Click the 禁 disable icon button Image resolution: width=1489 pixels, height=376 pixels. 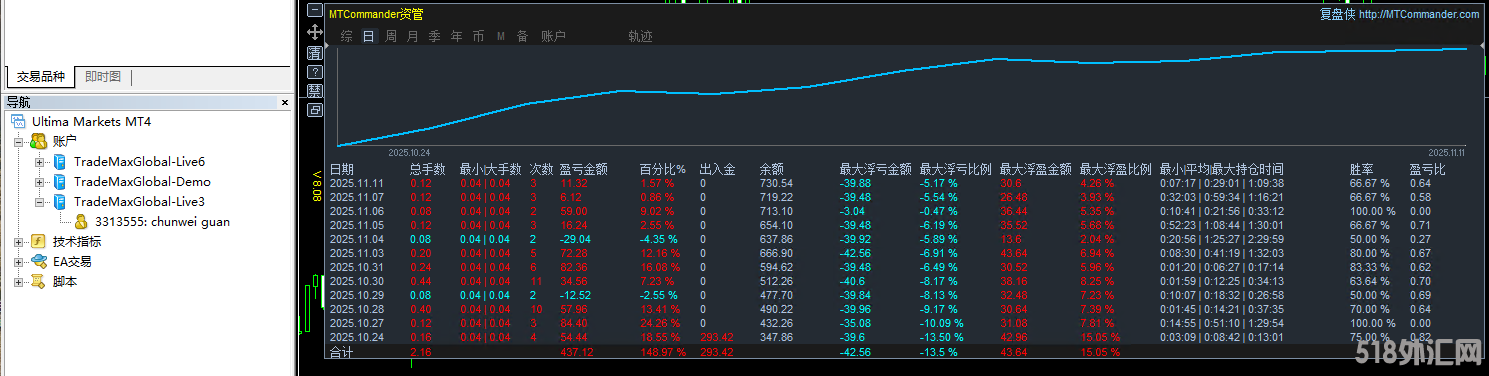click(314, 91)
